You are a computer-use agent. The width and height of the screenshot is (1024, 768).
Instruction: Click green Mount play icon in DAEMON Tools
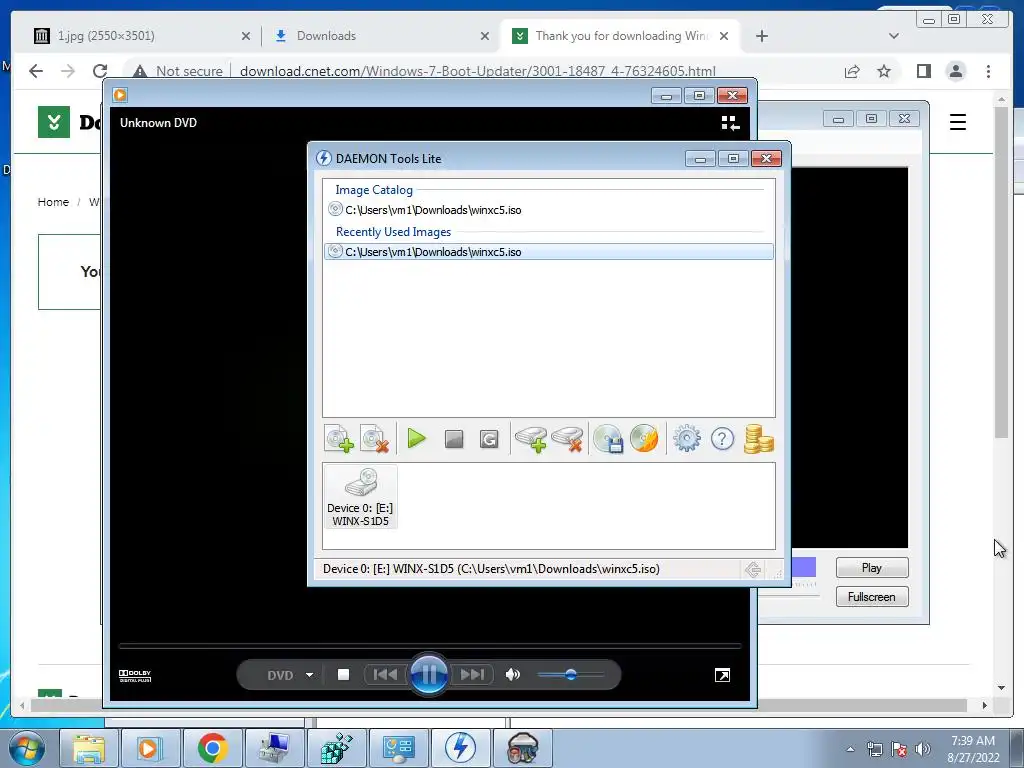[416, 439]
